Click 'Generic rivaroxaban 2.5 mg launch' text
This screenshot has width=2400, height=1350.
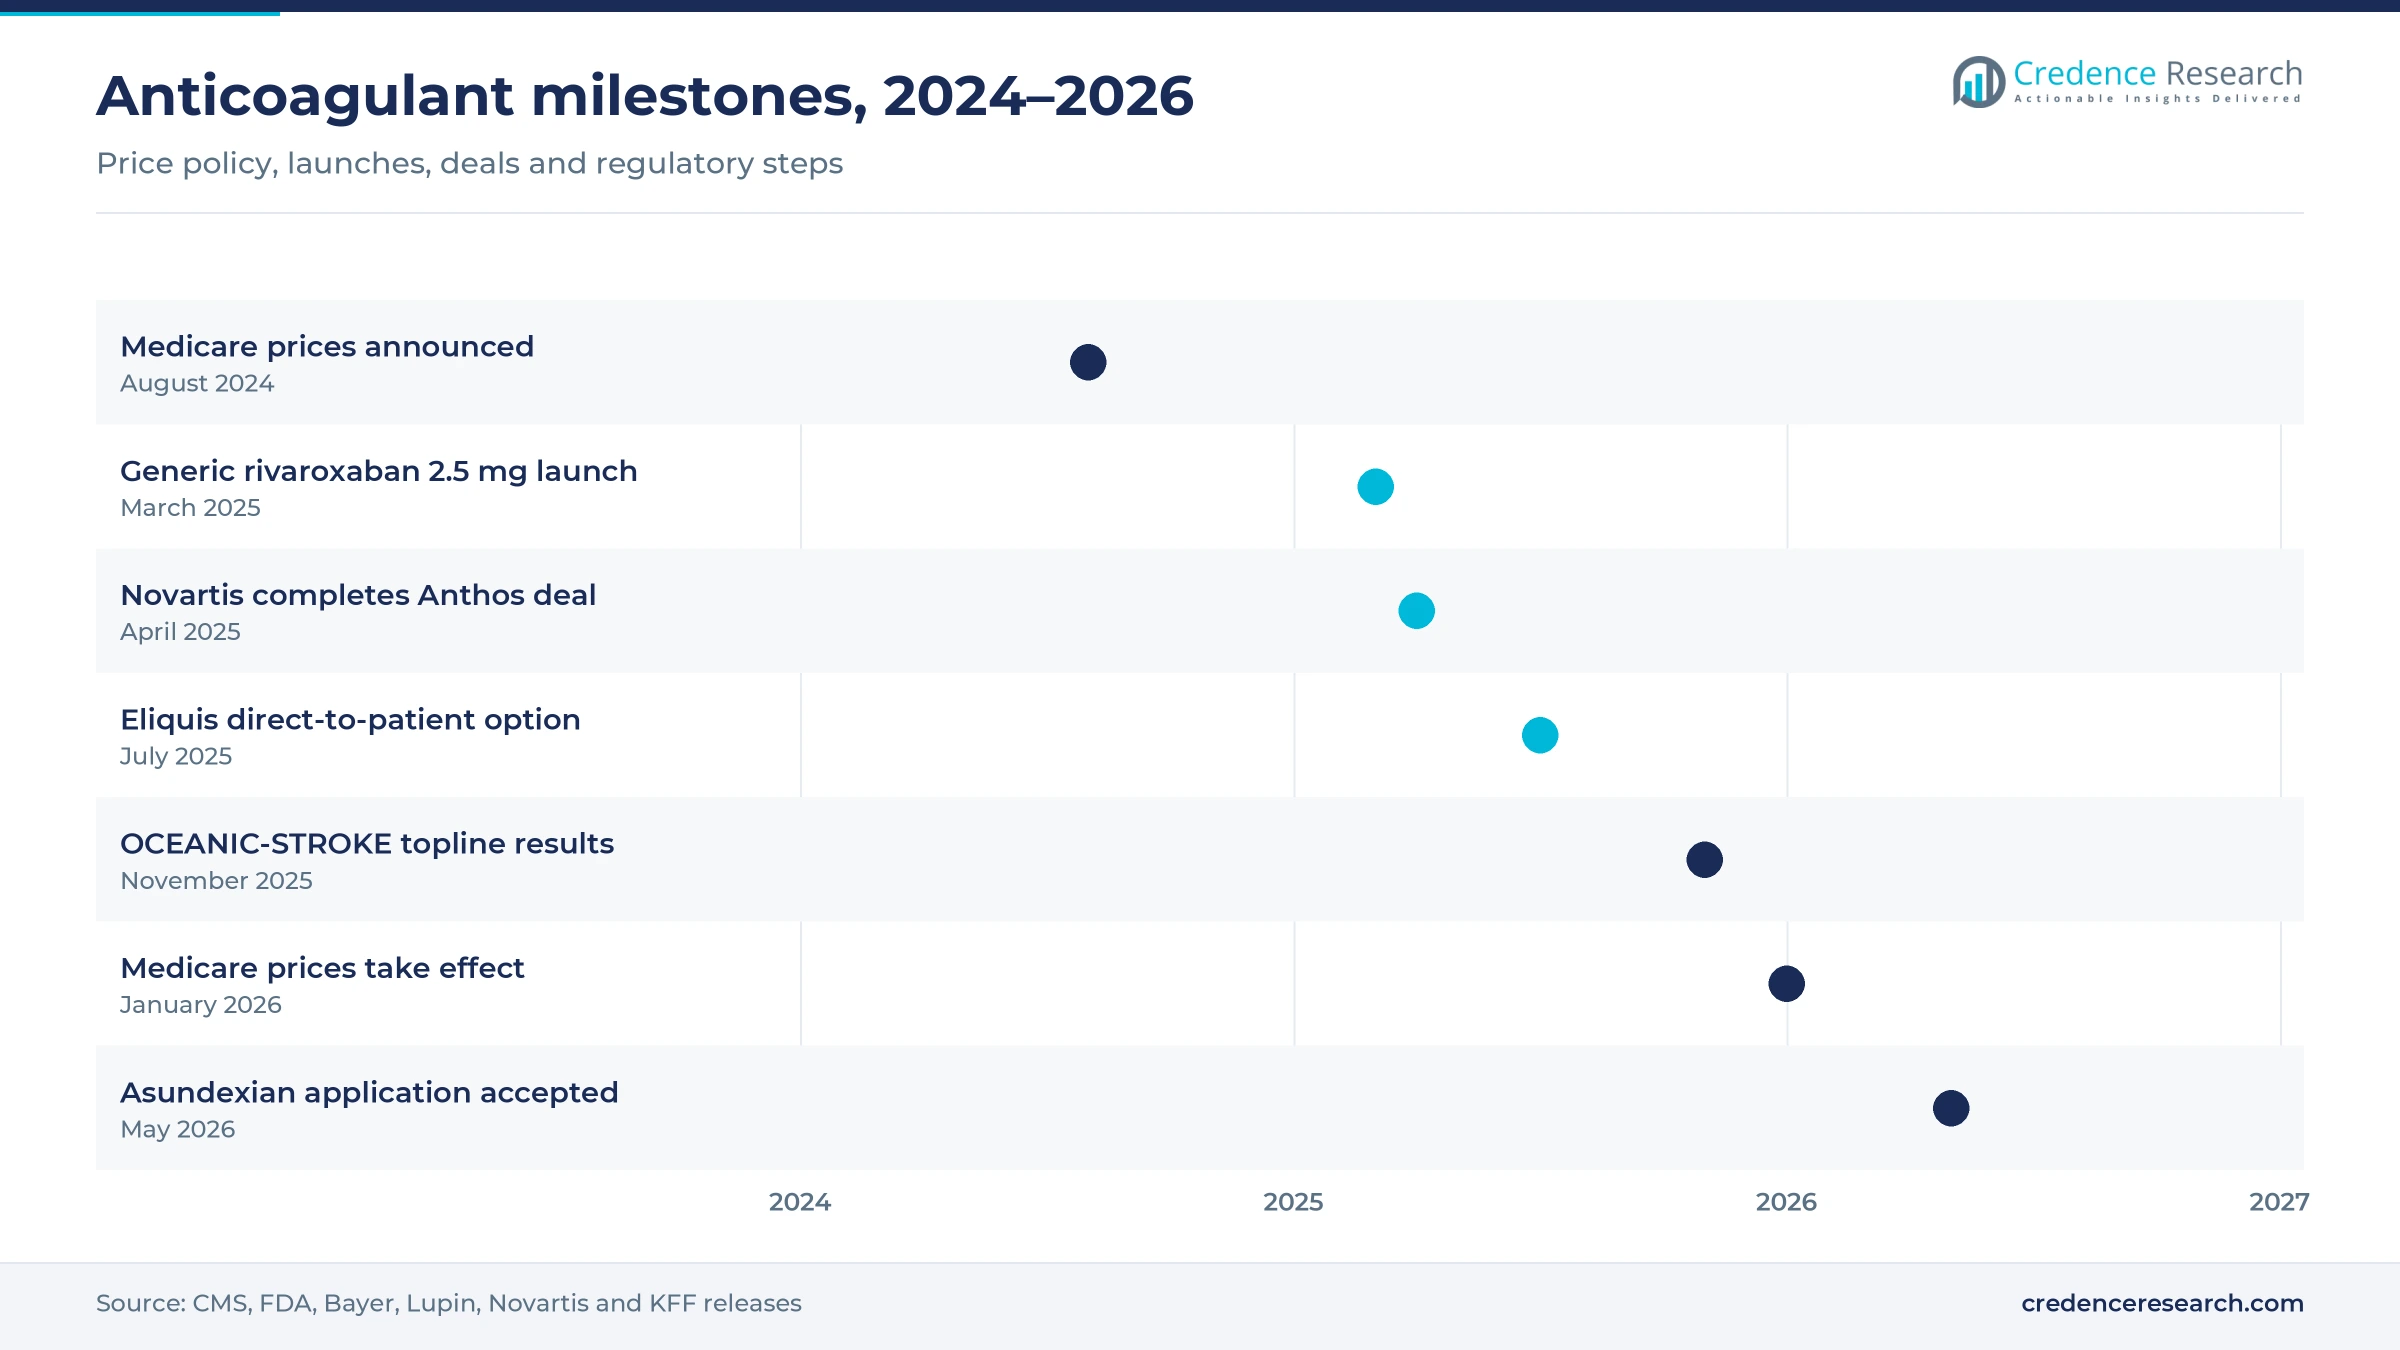(379, 471)
